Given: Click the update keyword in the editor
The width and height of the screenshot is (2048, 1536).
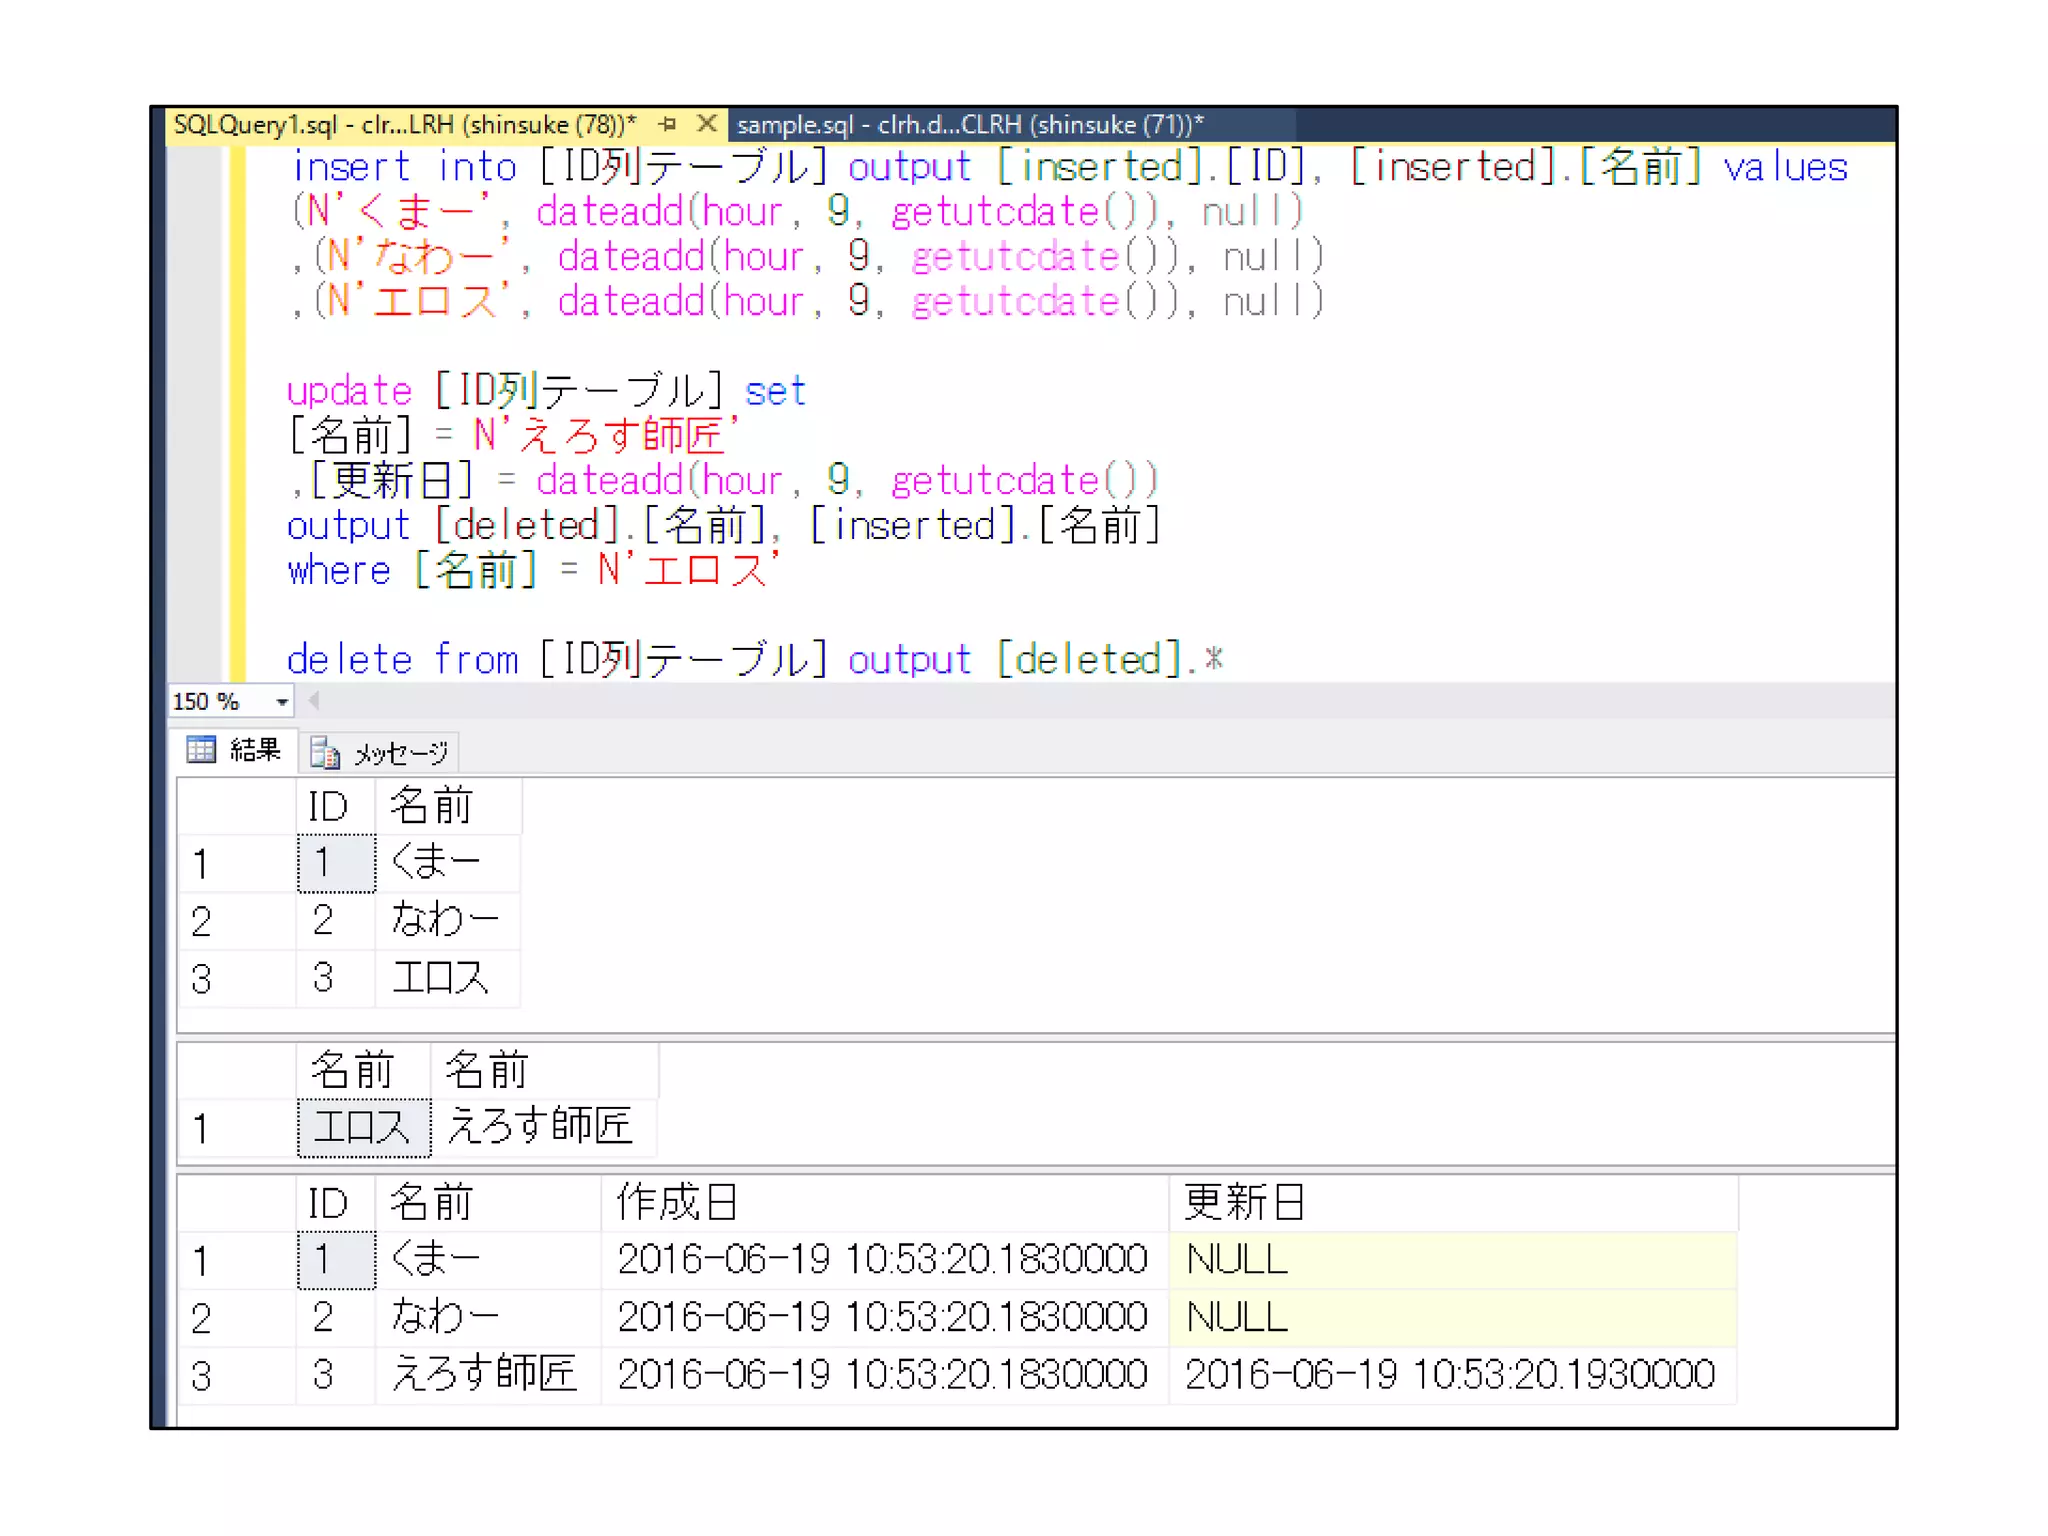Looking at the screenshot, I should 349,391.
